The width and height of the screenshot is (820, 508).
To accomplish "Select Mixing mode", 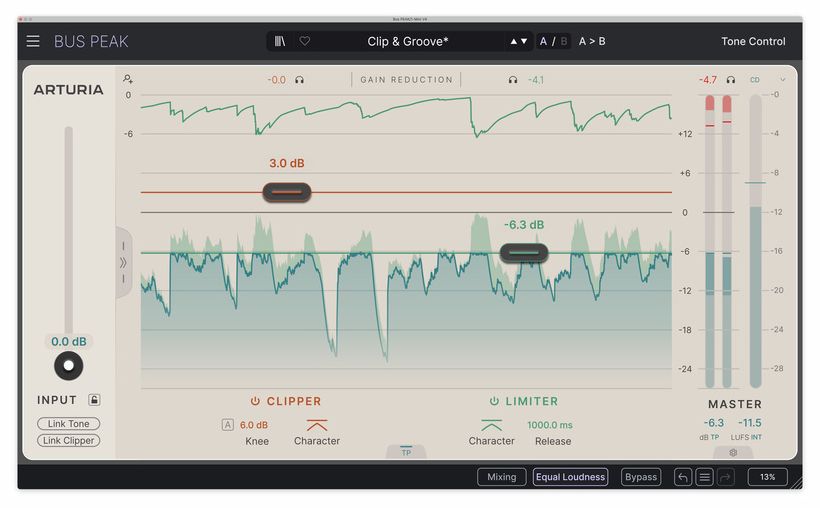I will [x=502, y=477].
